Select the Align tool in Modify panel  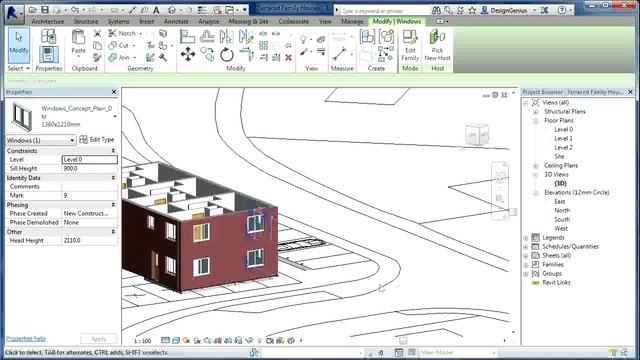tap(187, 36)
